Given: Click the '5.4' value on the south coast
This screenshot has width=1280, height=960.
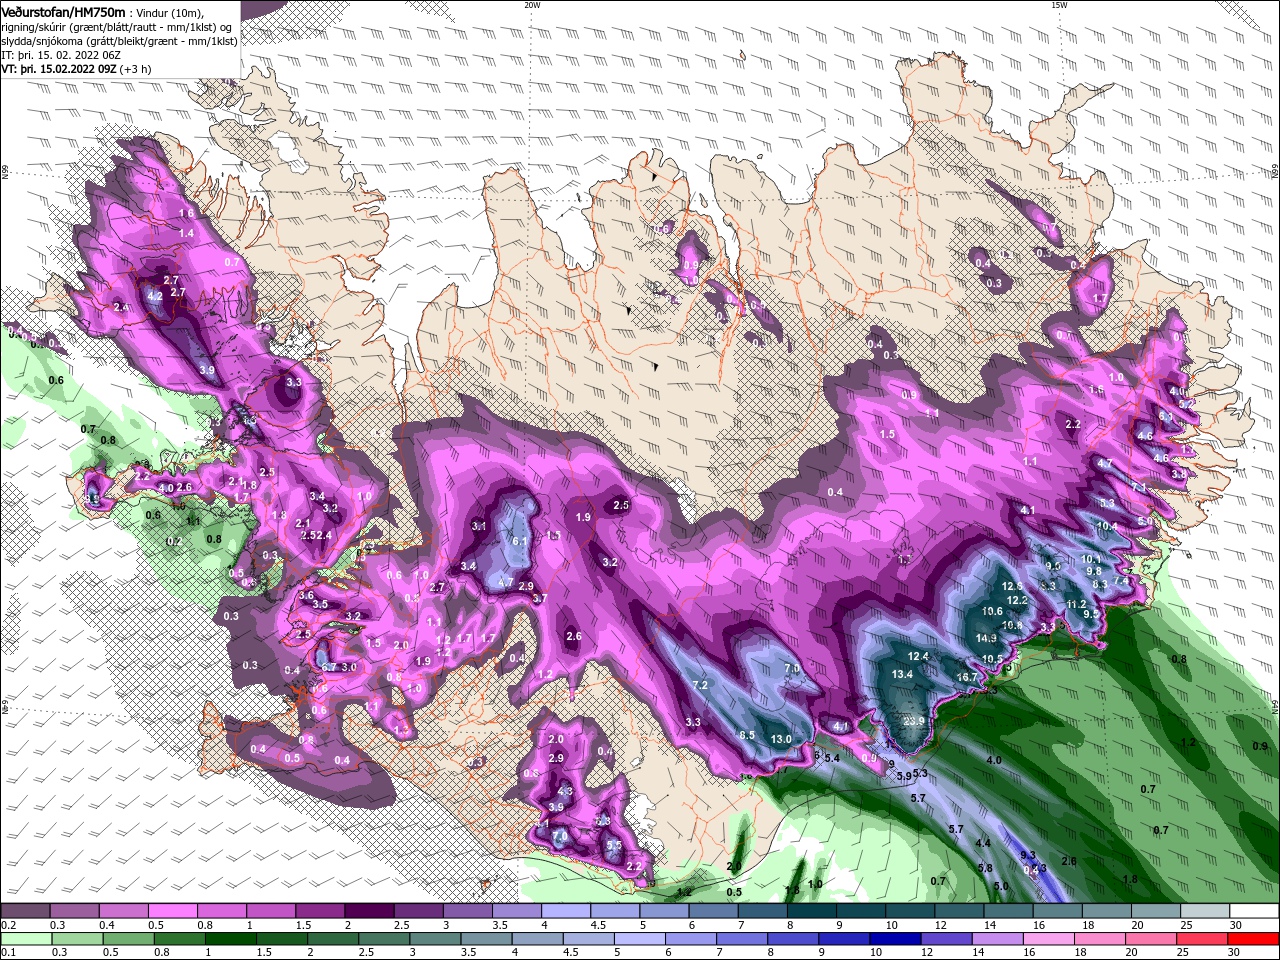Looking at the screenshot, I should (831, 758).
